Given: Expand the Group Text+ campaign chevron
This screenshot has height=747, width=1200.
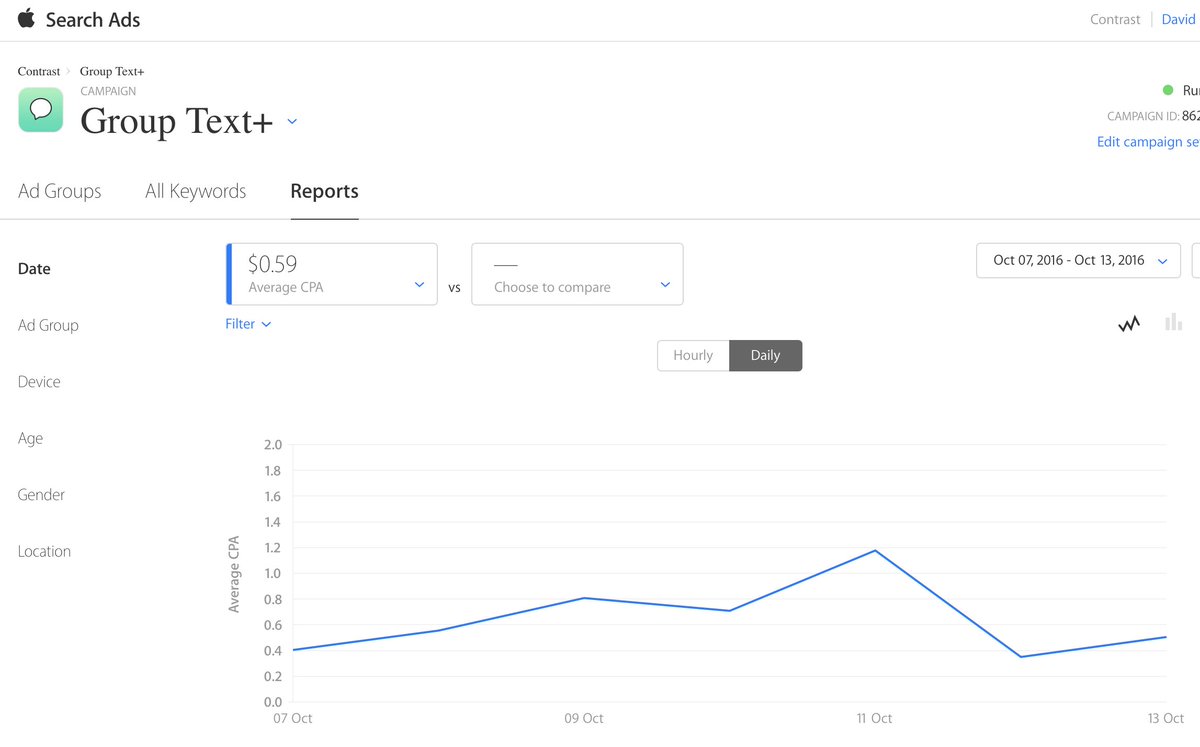Looking at the screenshot, I should (292, 121).
